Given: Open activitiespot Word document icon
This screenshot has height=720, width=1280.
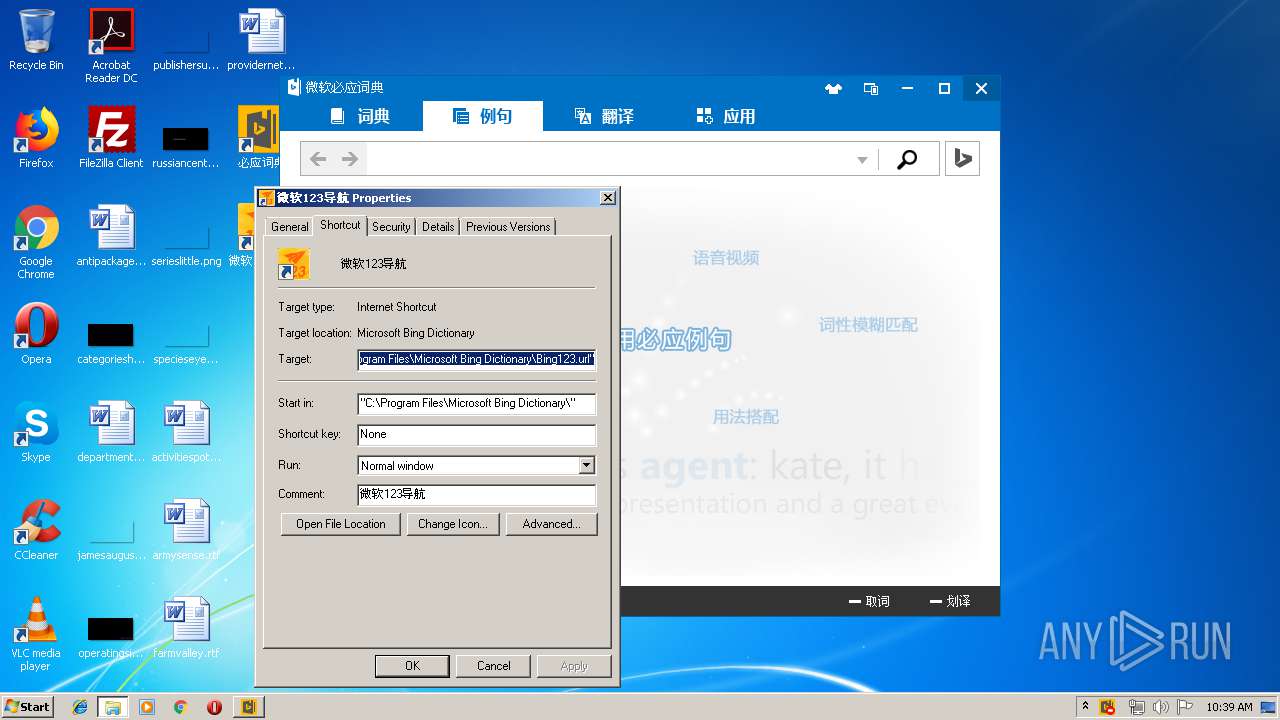Looking at the screenshot, I should [x=186, y=432].
